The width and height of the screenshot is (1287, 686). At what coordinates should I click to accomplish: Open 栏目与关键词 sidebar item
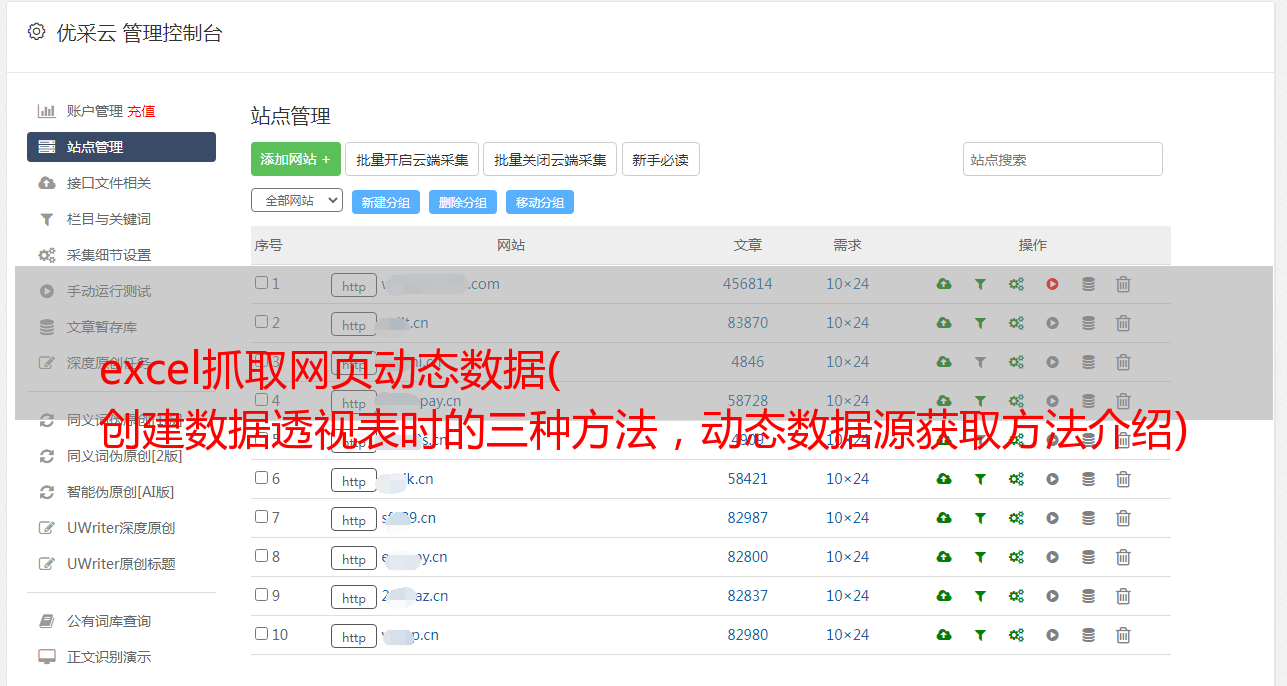tap(108, 219)
